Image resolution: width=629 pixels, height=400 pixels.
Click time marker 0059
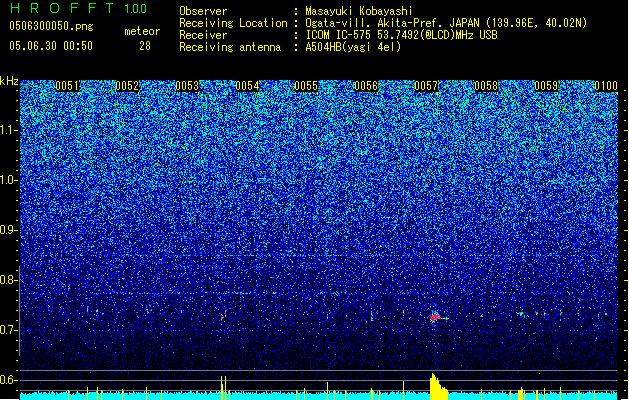(546, 86)
